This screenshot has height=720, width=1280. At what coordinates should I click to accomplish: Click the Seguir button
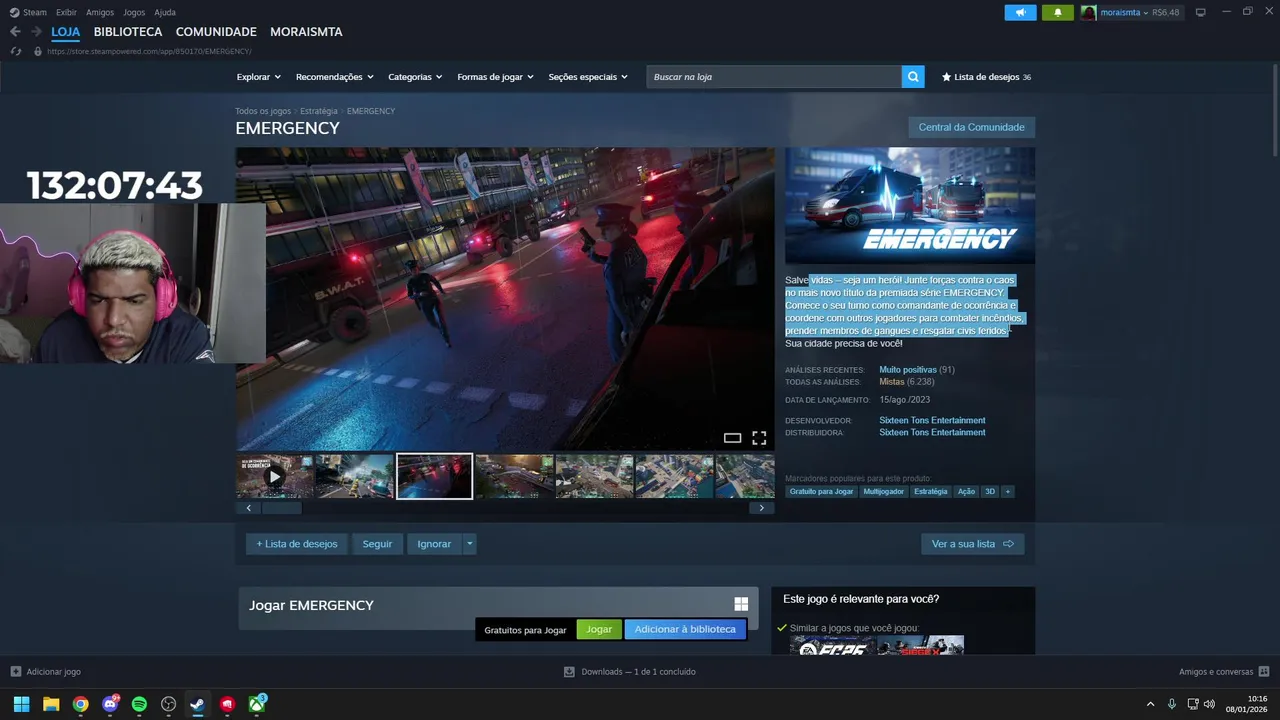coord(377,544)
